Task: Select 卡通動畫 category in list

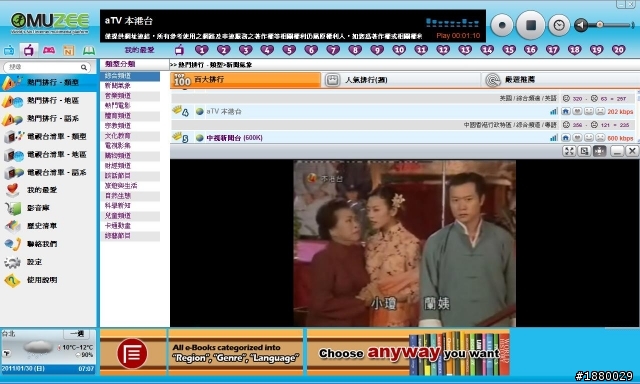Action: 130,226
